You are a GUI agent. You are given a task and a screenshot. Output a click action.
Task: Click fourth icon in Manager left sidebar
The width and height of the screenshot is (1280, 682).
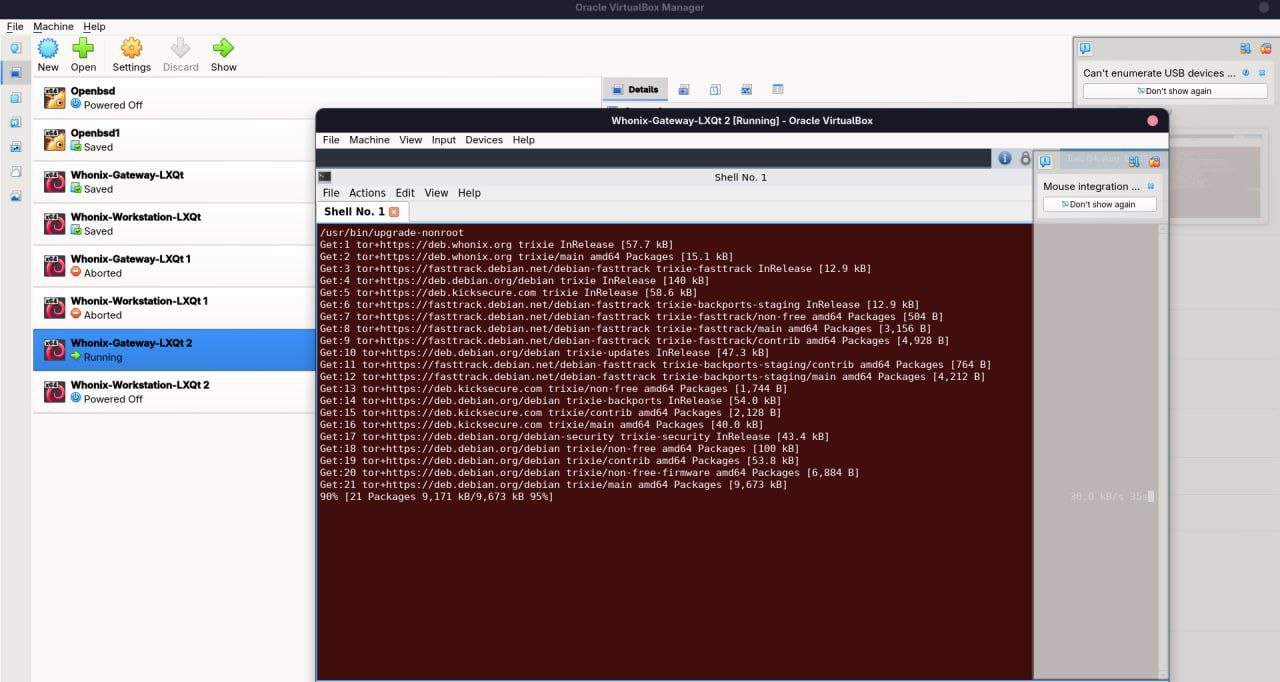click(15, 122)
